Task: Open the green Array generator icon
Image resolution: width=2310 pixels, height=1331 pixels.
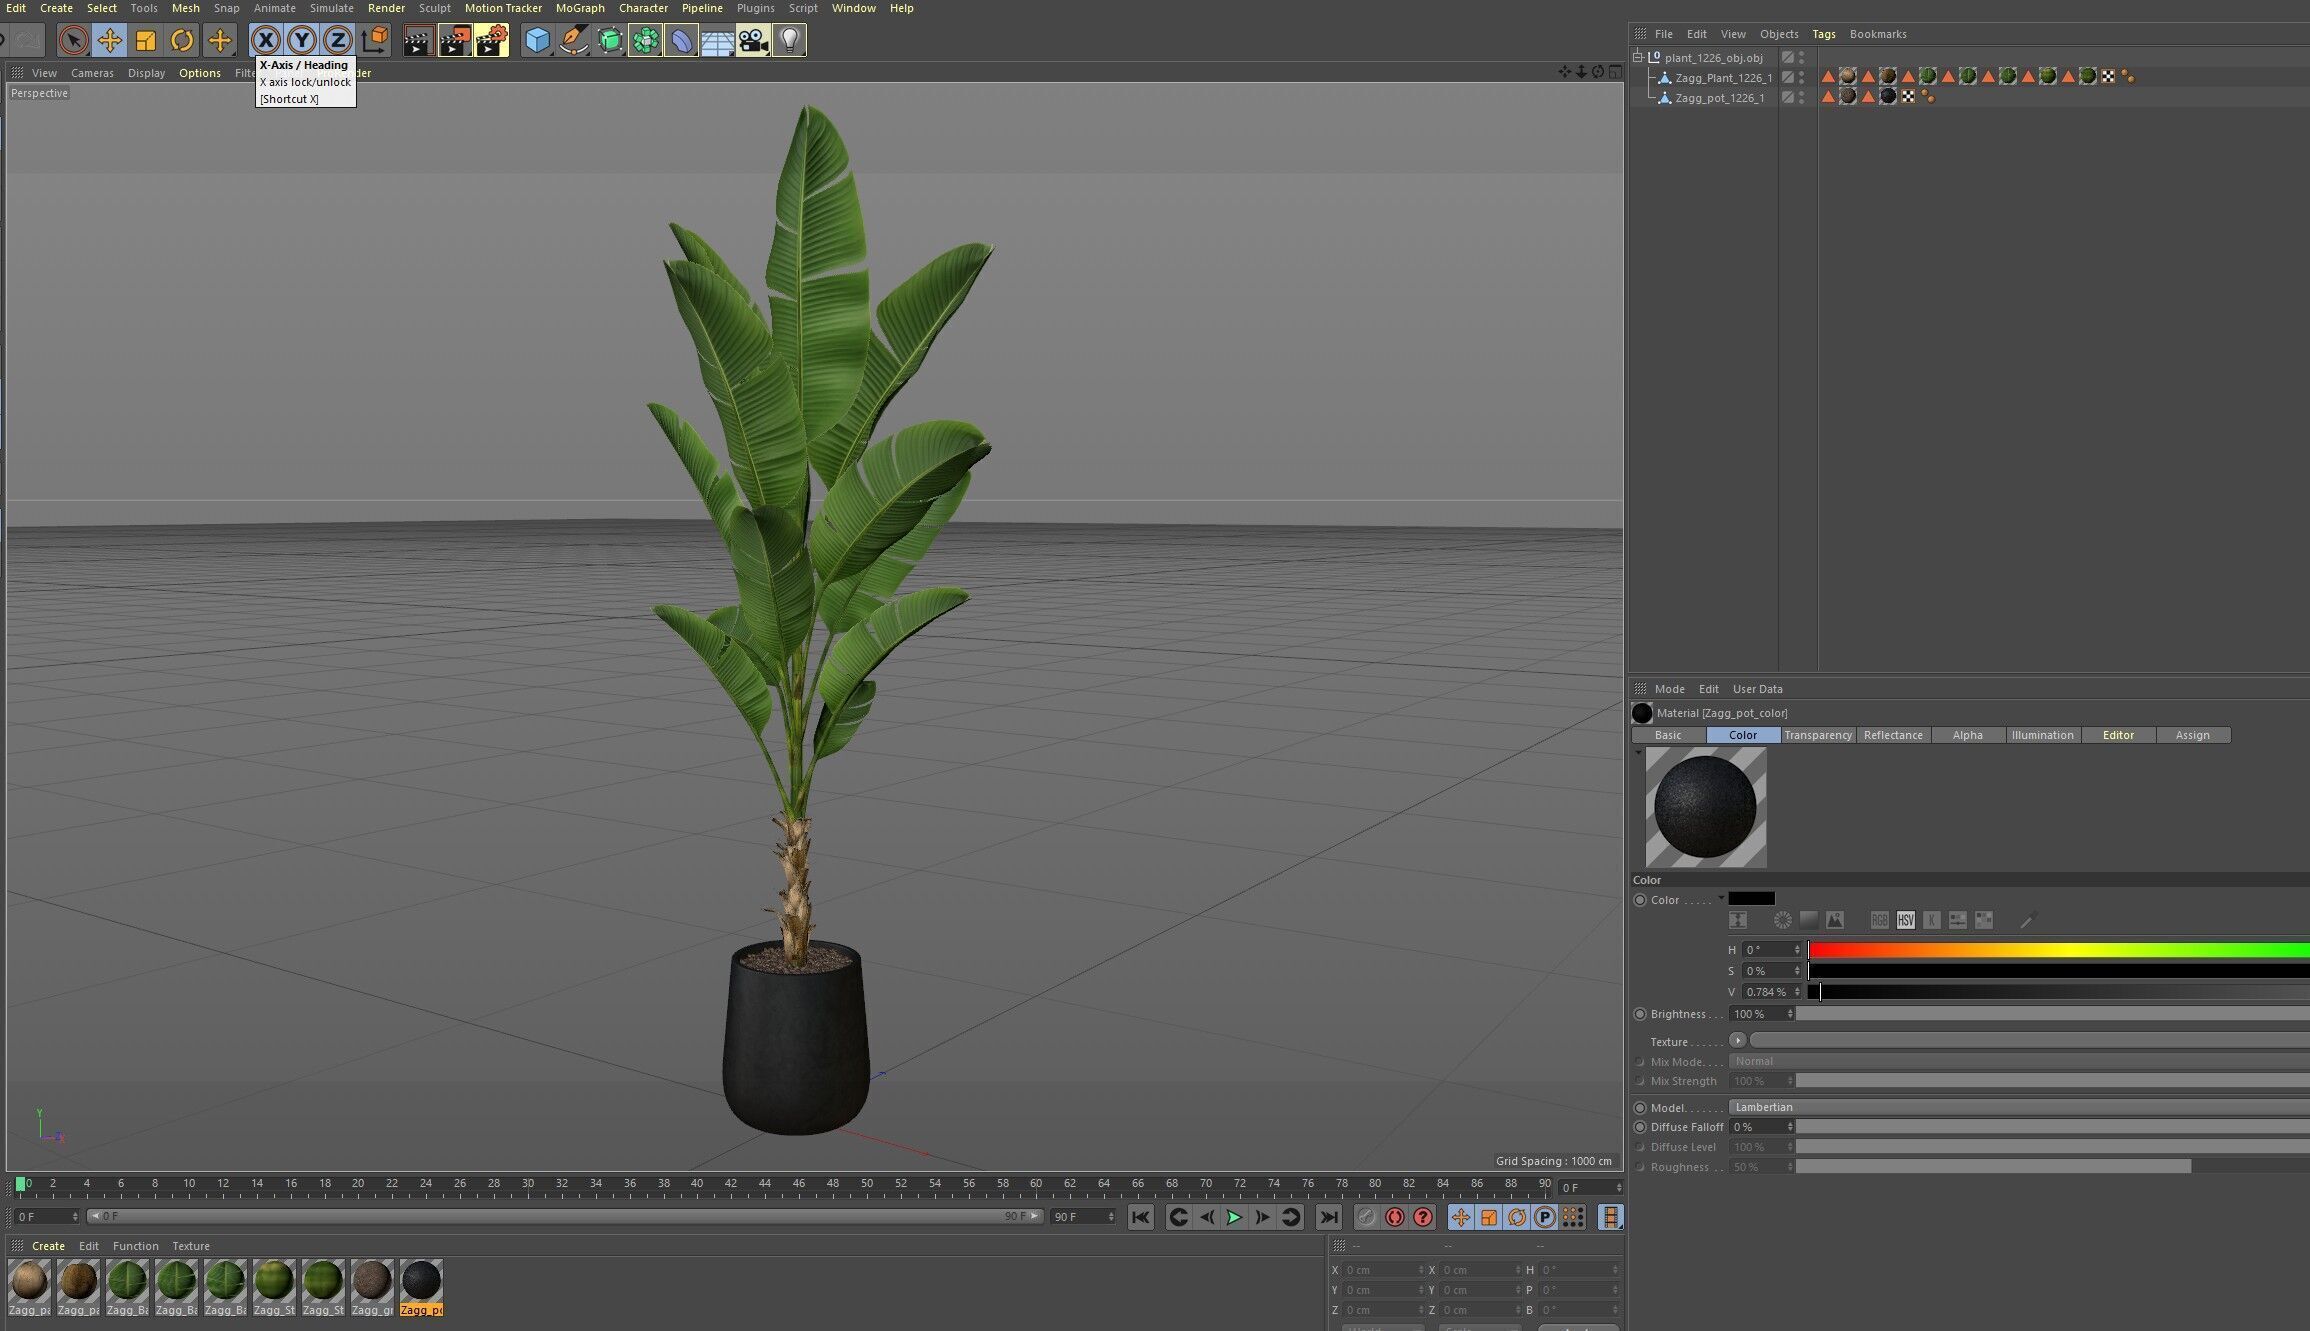Action: coord(646,41)
